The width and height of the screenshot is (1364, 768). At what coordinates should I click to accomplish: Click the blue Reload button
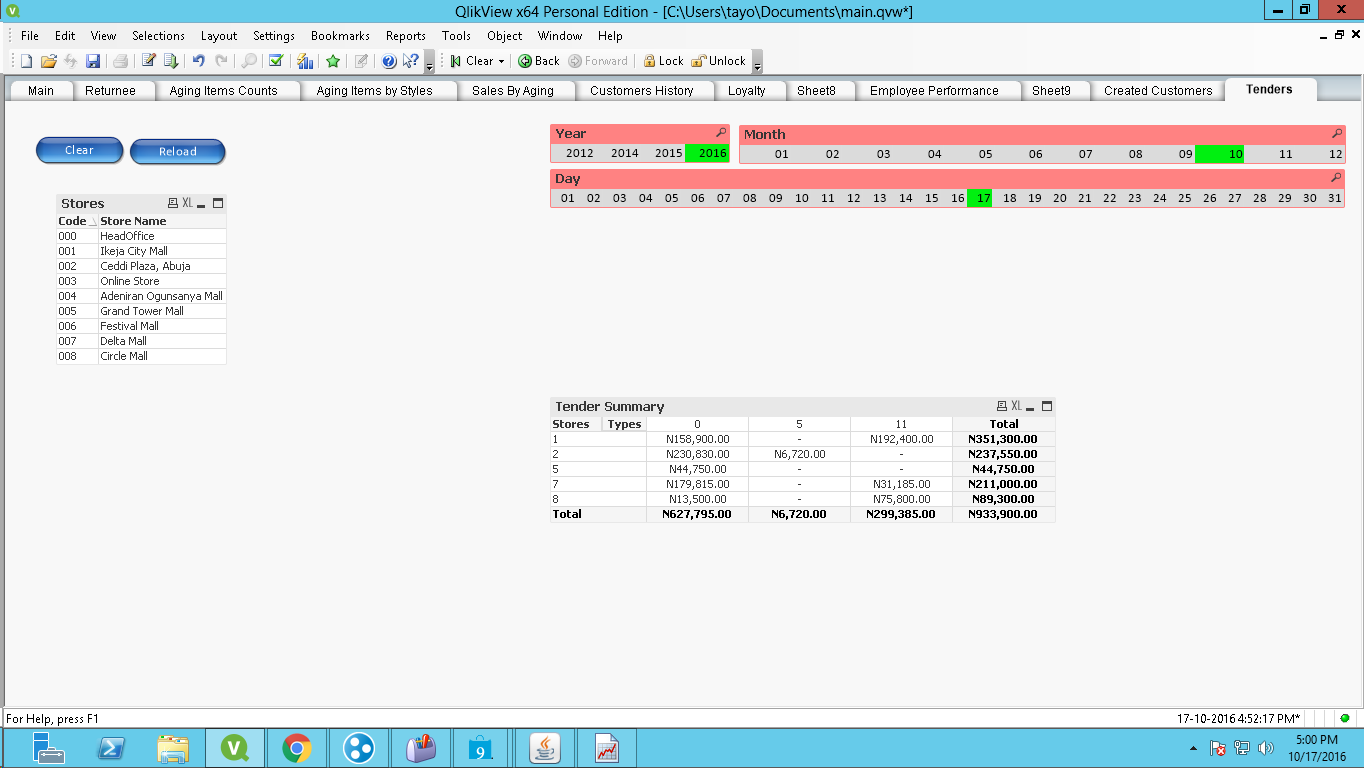click(x=178, y=152)
